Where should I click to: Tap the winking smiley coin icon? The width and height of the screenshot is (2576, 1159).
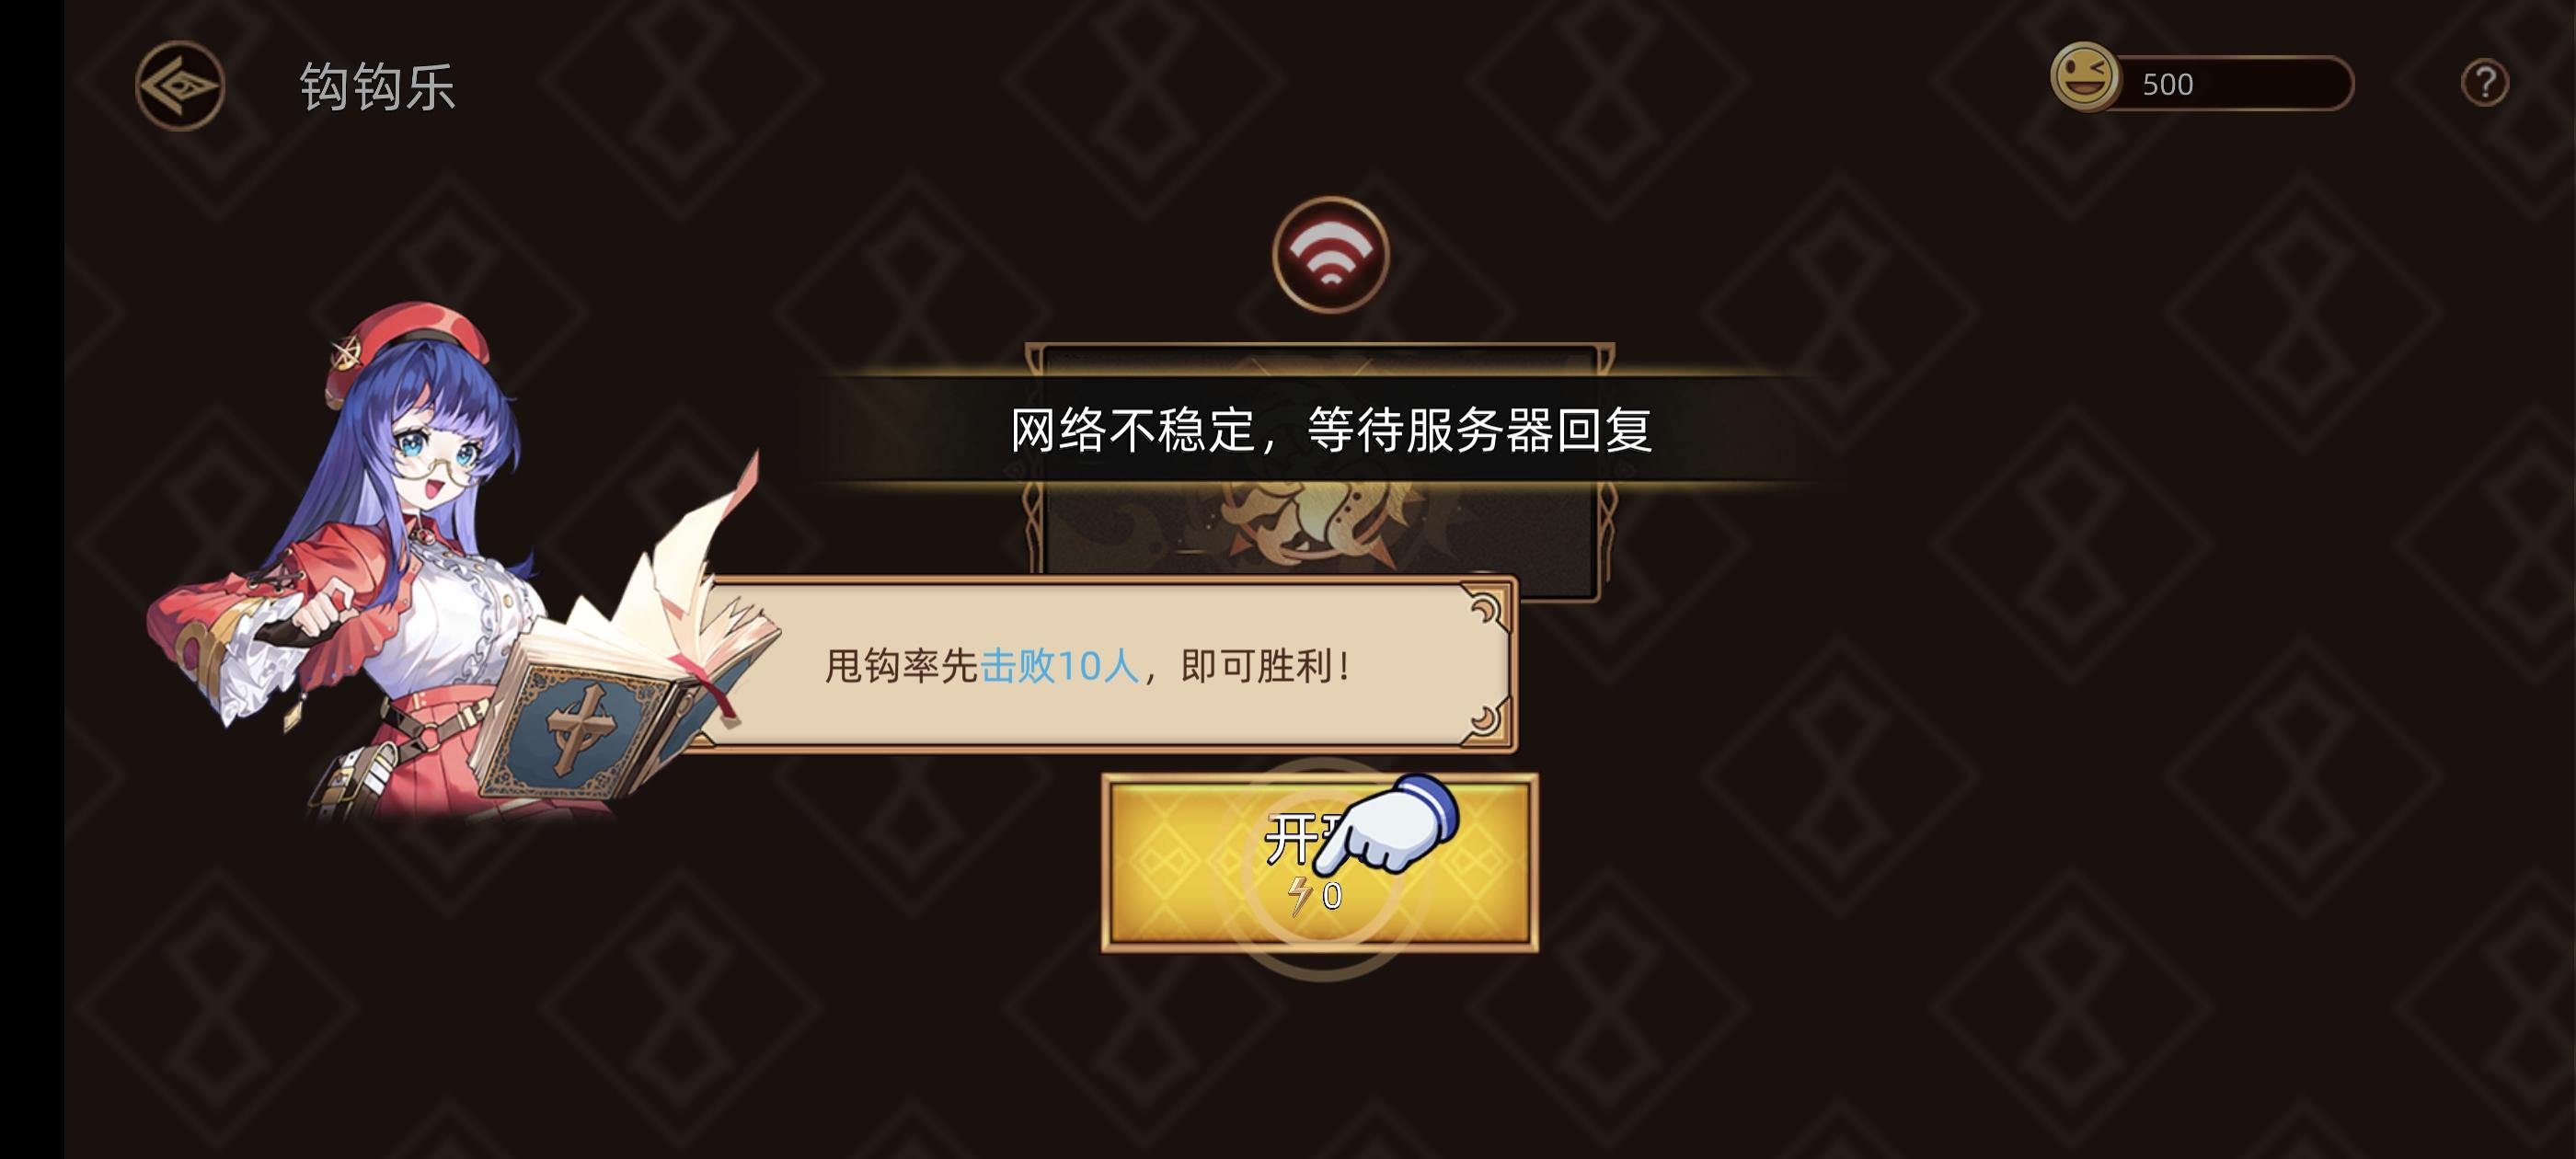(2084, 77)
